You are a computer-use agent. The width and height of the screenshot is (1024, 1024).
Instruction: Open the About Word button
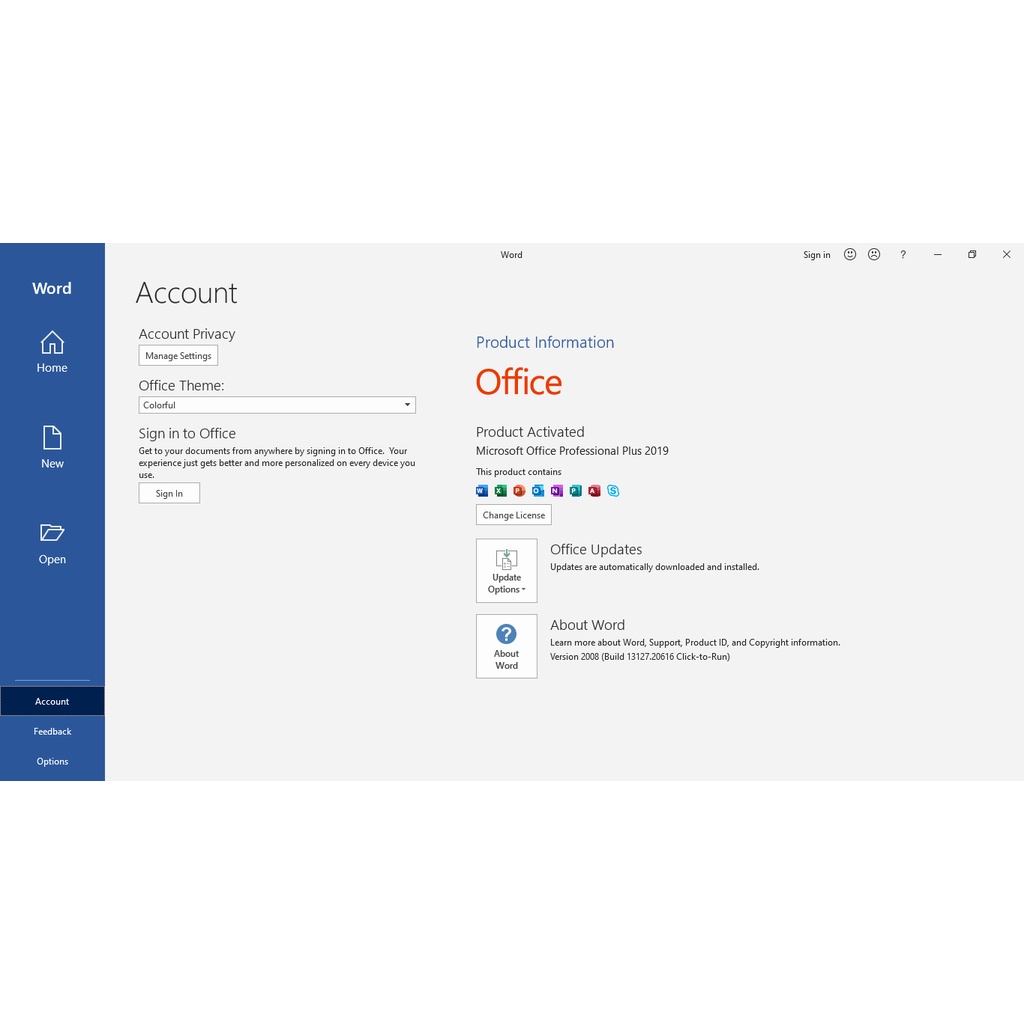tap(507, 646)
